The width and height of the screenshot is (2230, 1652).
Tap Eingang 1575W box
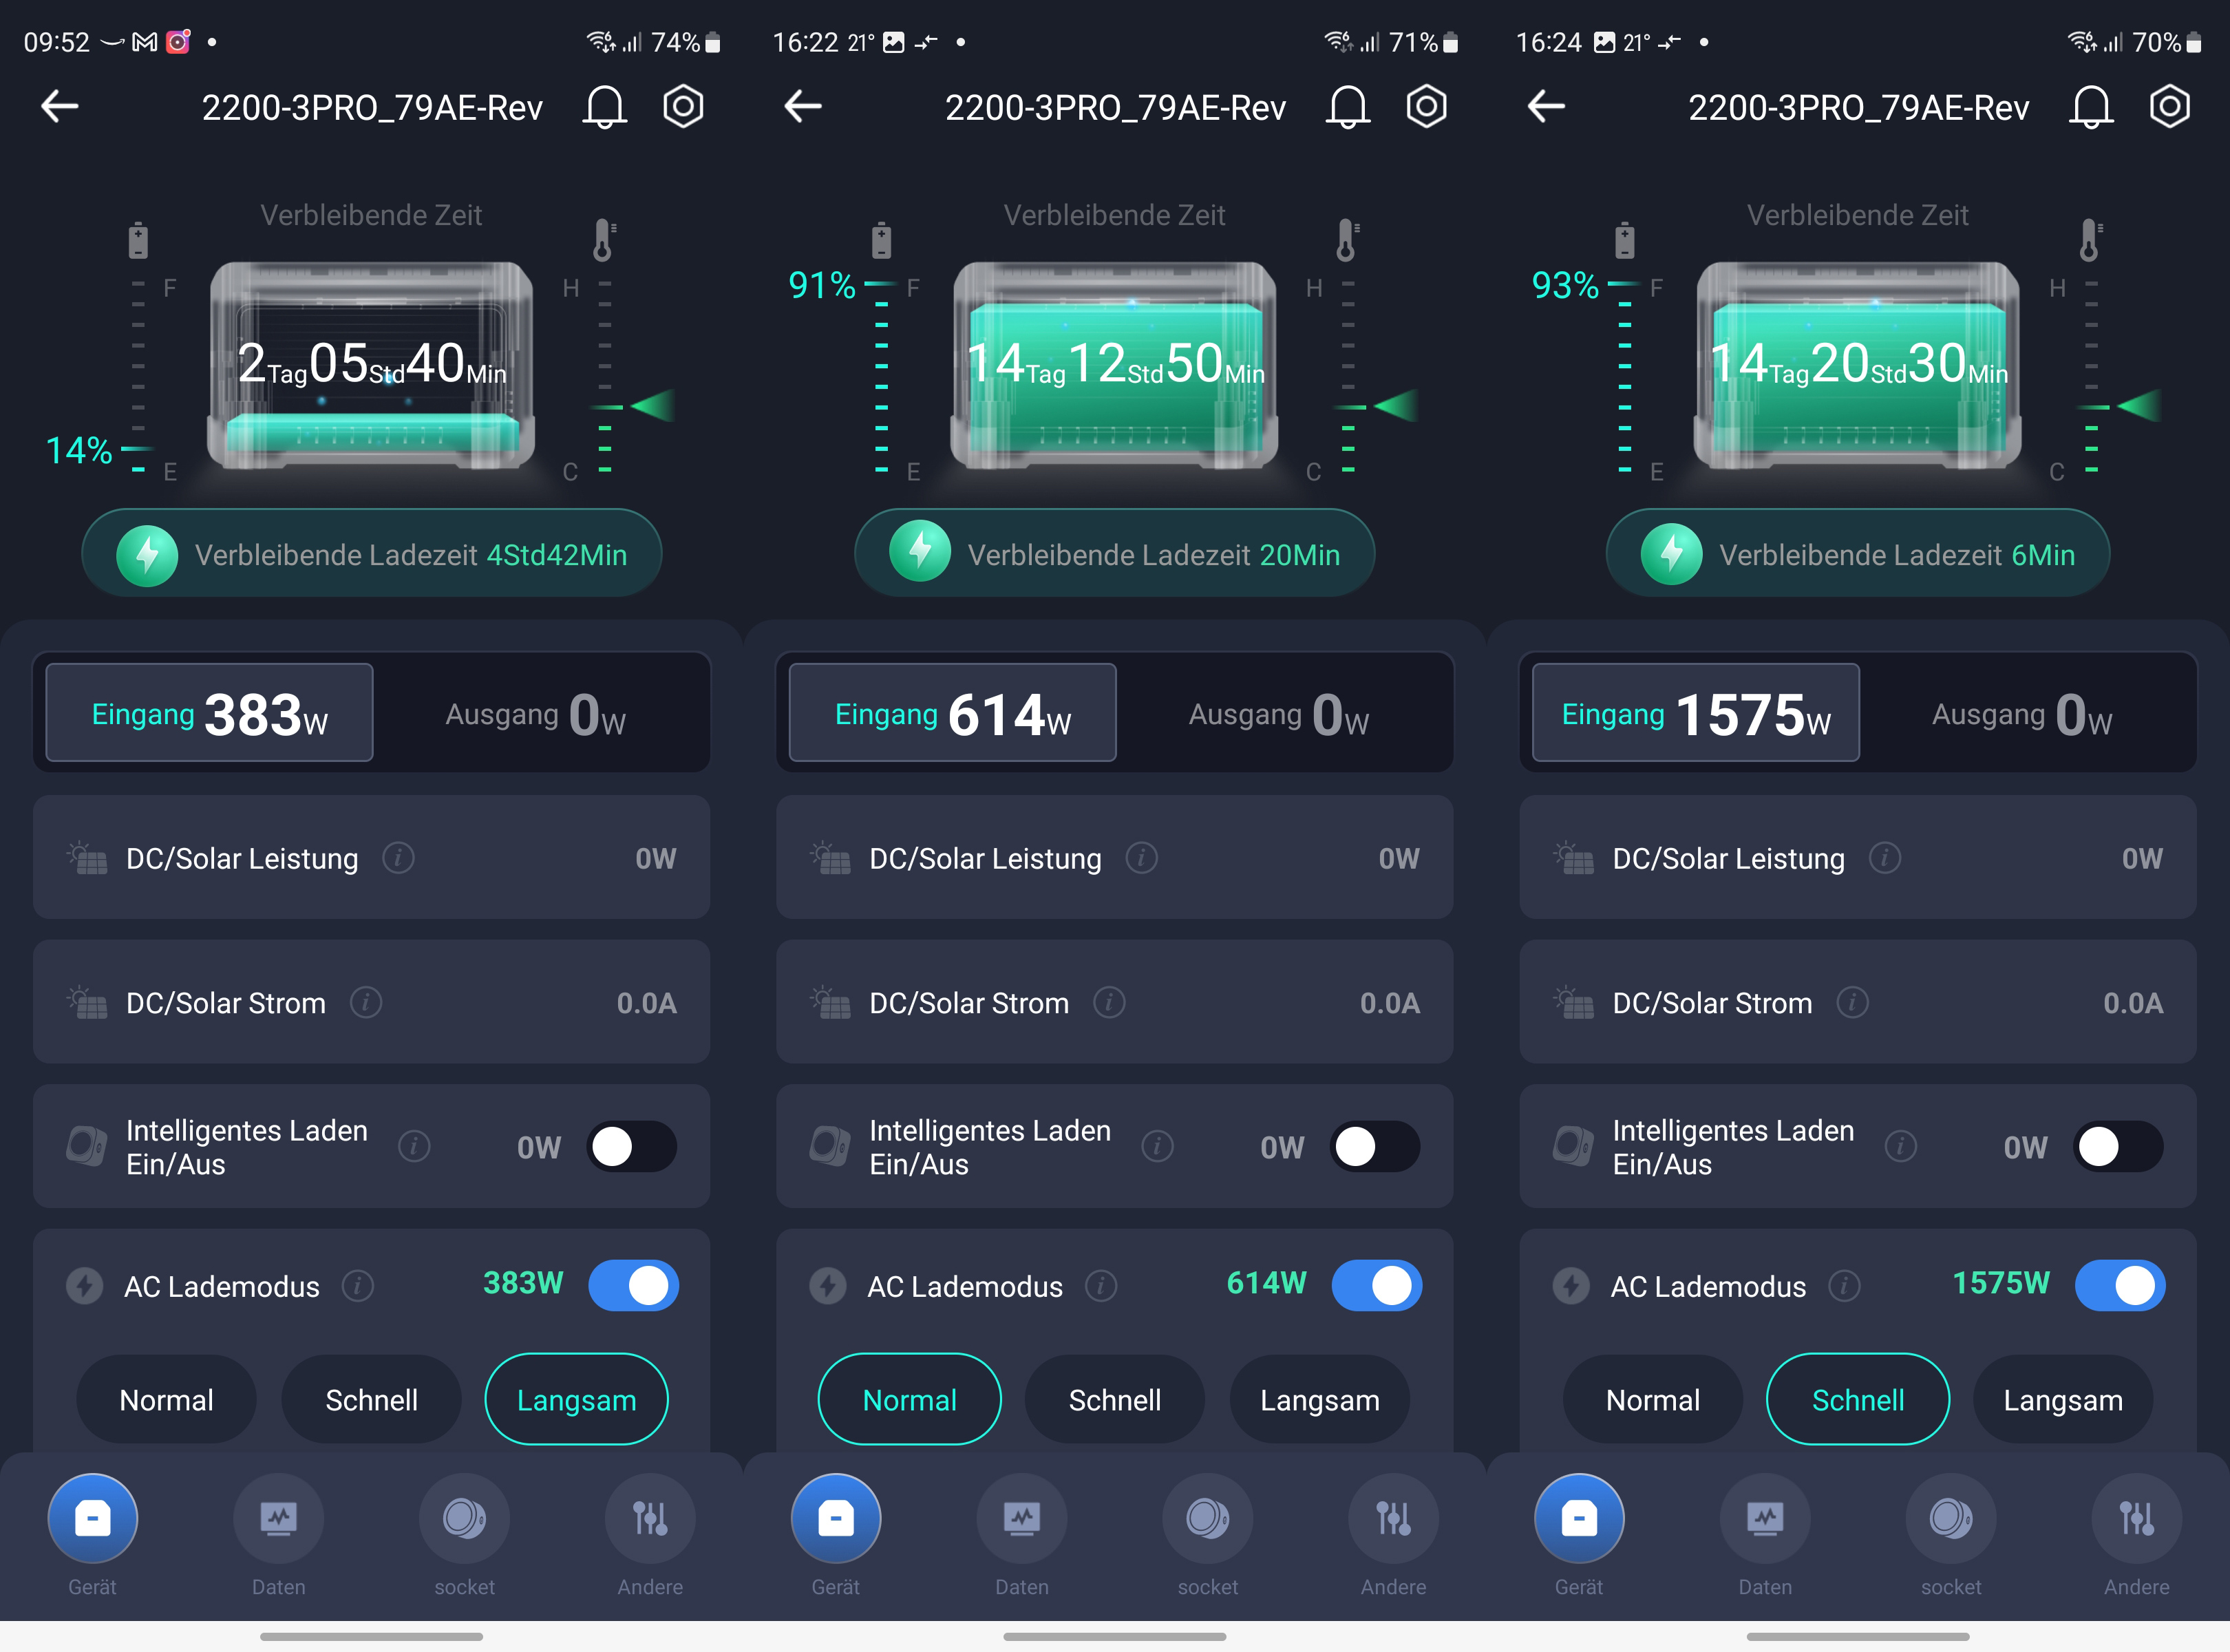1695,714
